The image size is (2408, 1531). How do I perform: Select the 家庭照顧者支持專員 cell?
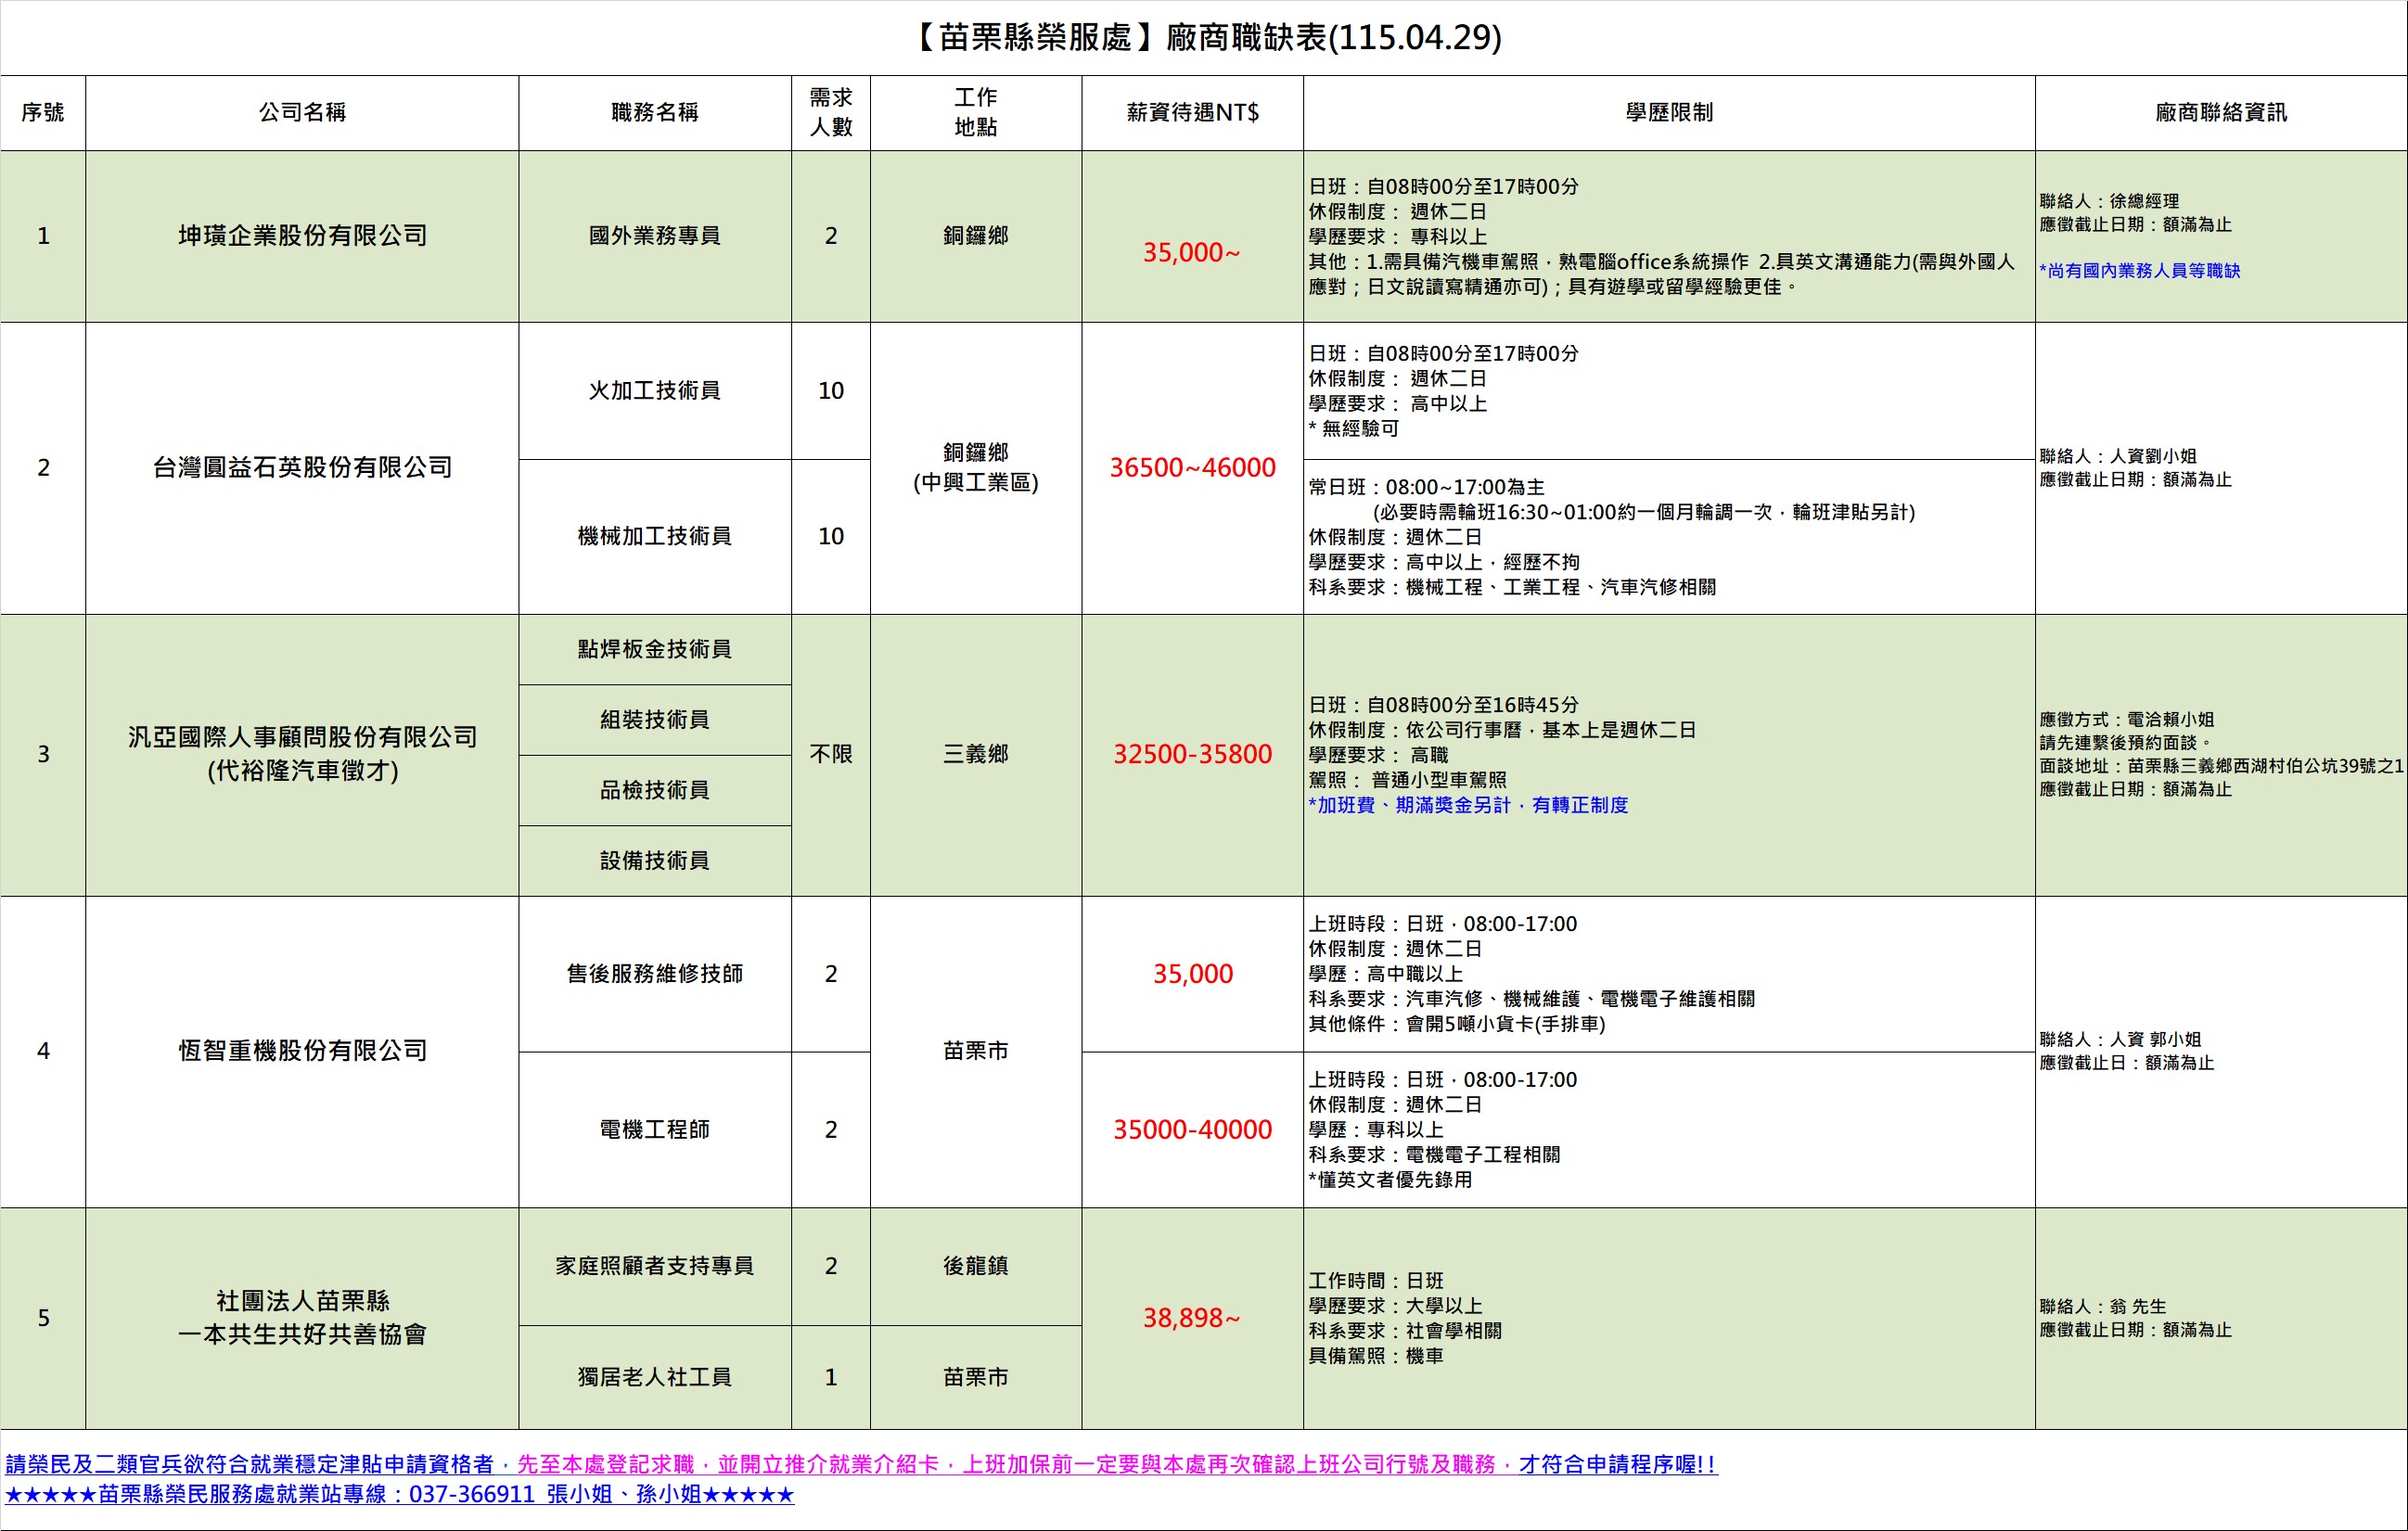654,1266
